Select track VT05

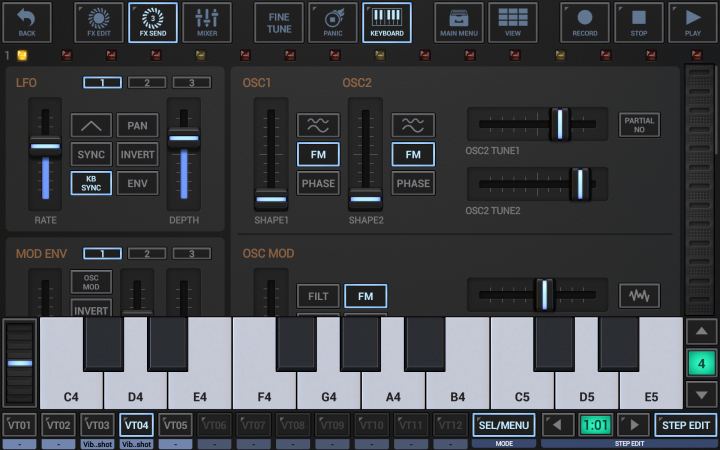coord(175,425)
